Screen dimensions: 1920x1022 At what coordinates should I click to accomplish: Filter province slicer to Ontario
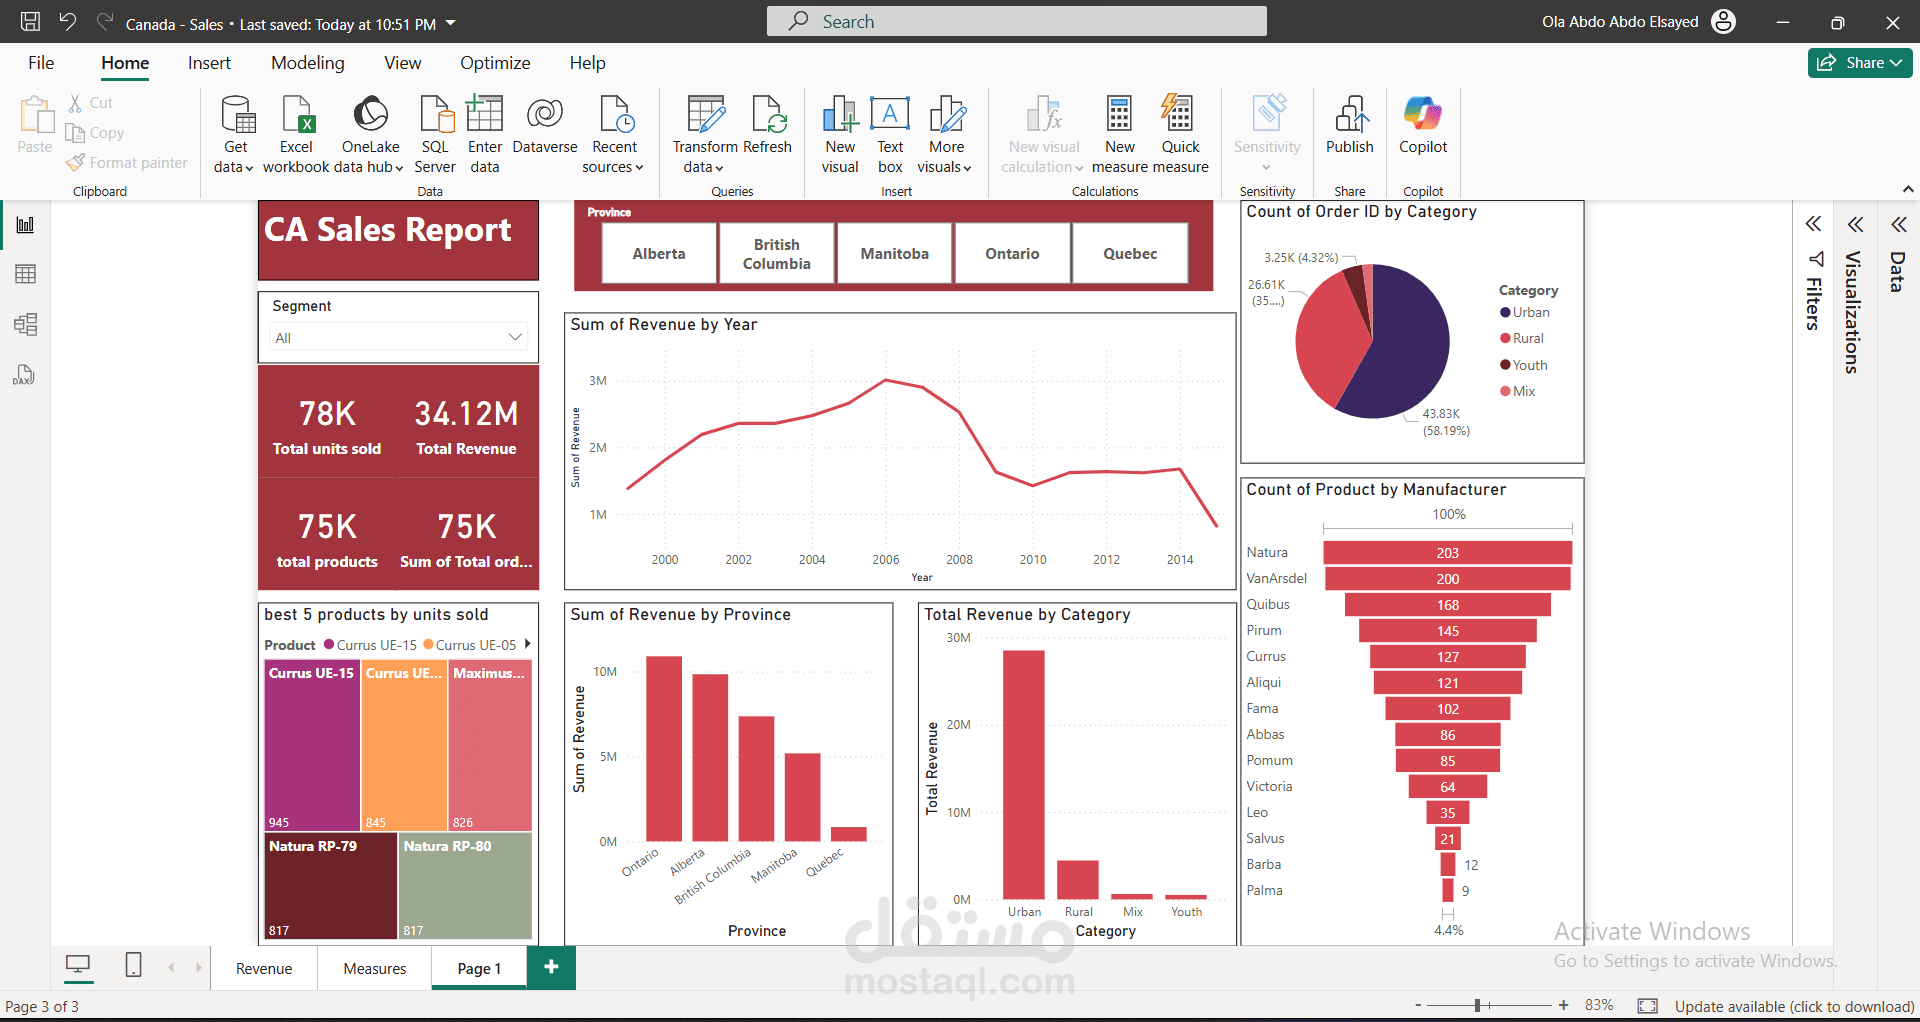coord(1013,253)
